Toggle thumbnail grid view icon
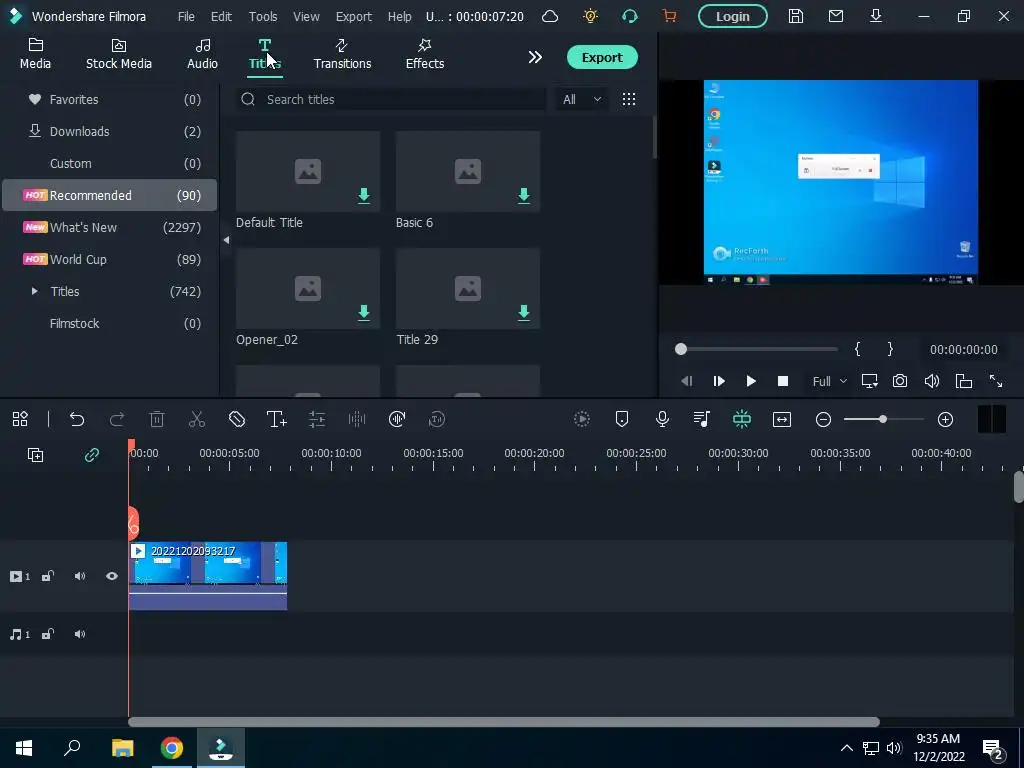Screen dimensions: 1024x768 (x=629, y=99)
